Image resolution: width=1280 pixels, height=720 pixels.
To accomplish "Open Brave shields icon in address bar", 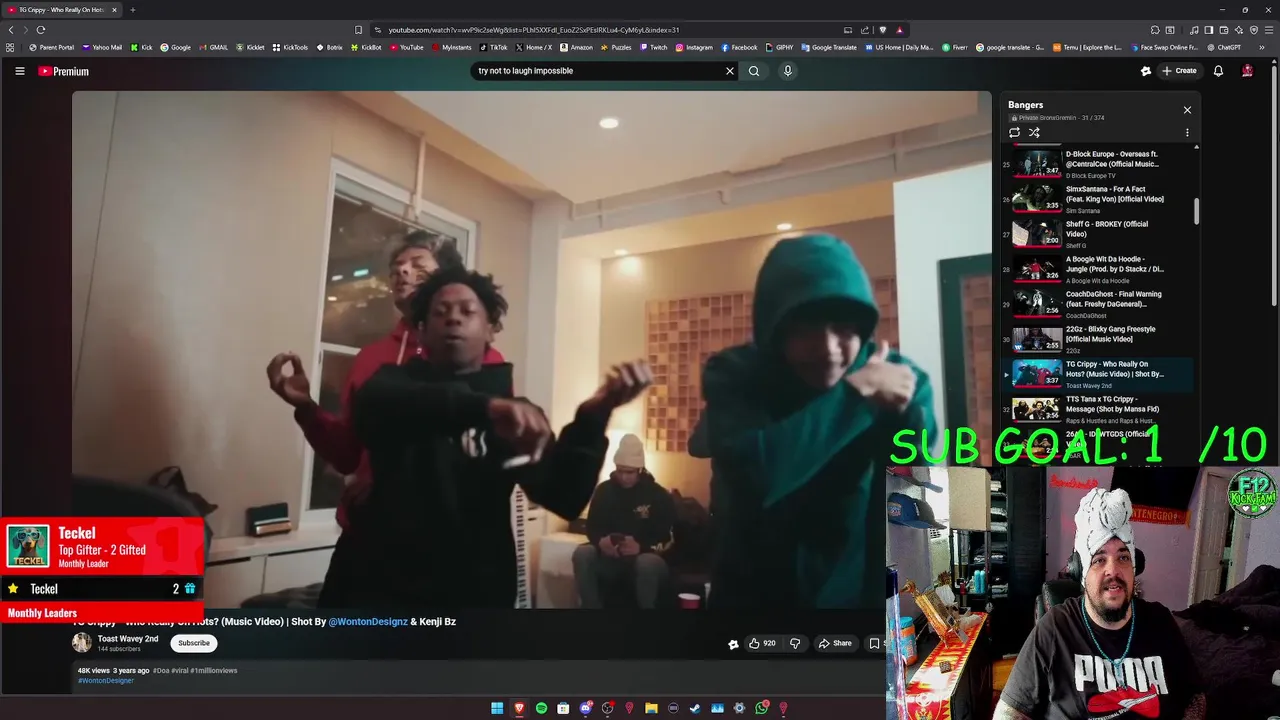I will (x=882, y=30).
